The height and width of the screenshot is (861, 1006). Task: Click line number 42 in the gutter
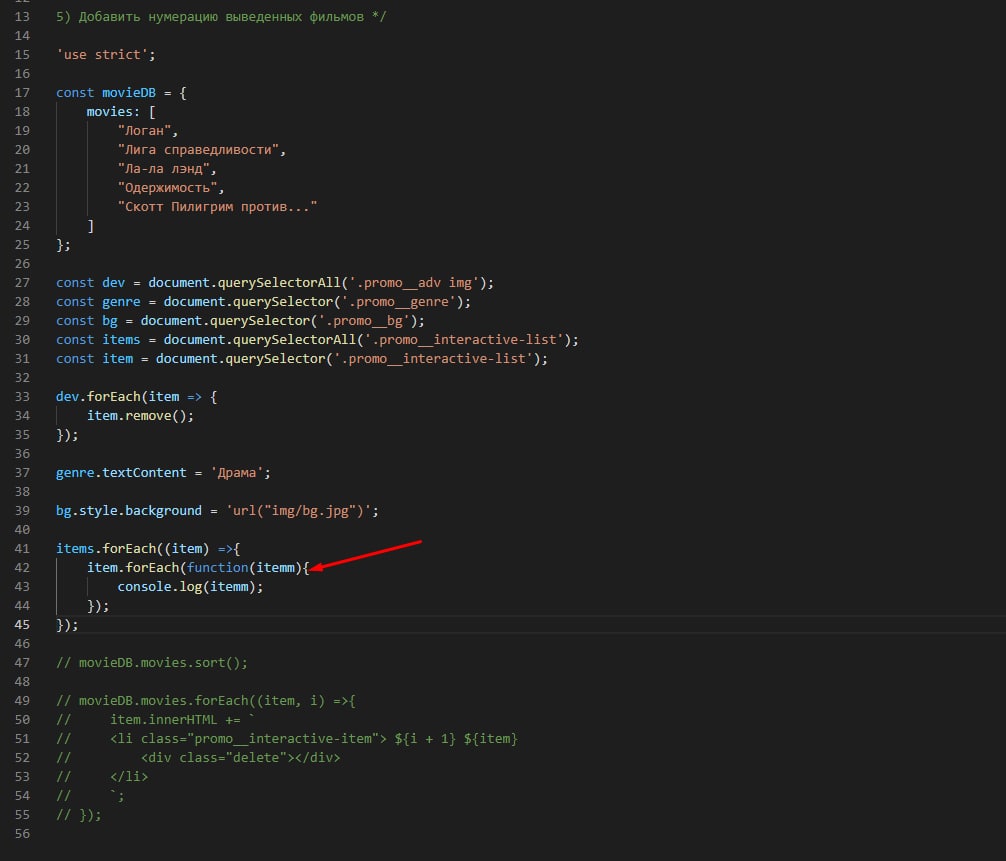click(22, 568)
